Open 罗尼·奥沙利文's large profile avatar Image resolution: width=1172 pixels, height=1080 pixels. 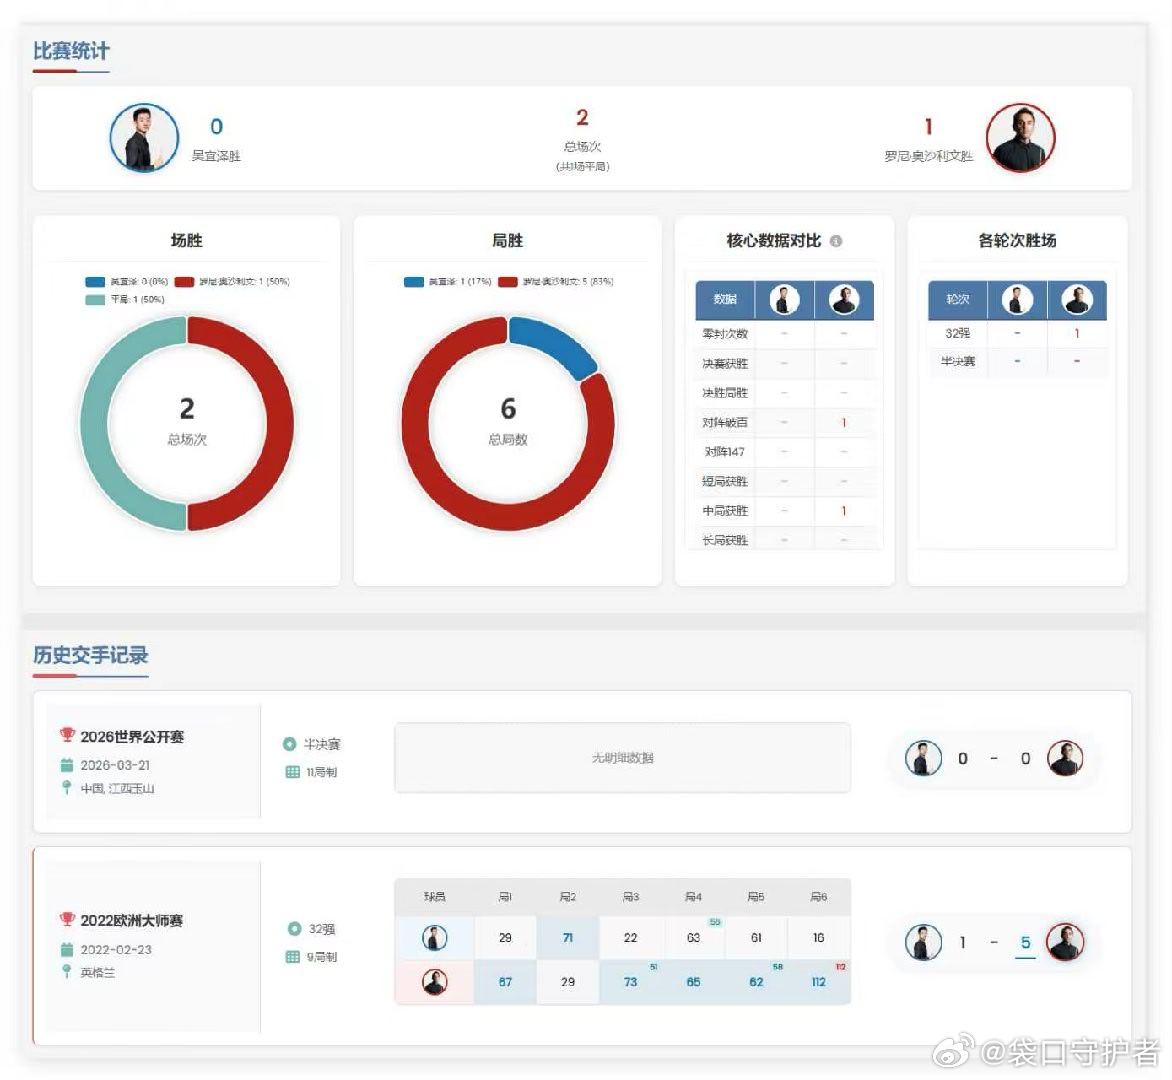pyautogui.click(x=1021, y=138)
